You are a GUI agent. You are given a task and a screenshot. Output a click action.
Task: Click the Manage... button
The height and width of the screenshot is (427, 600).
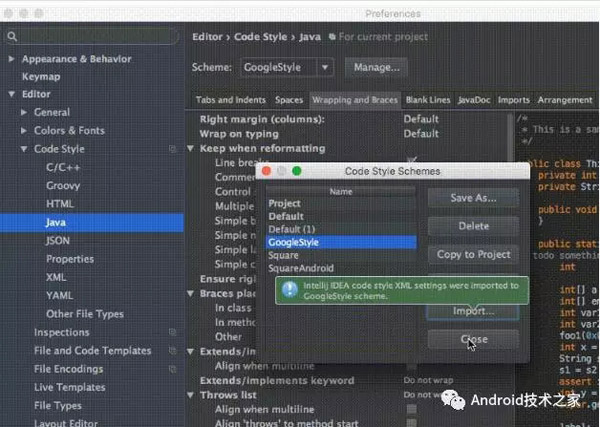click(x=376, y=67)
